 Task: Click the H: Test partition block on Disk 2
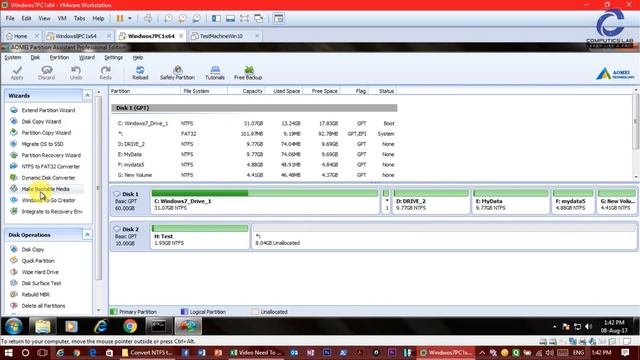[x=200, y=236]
